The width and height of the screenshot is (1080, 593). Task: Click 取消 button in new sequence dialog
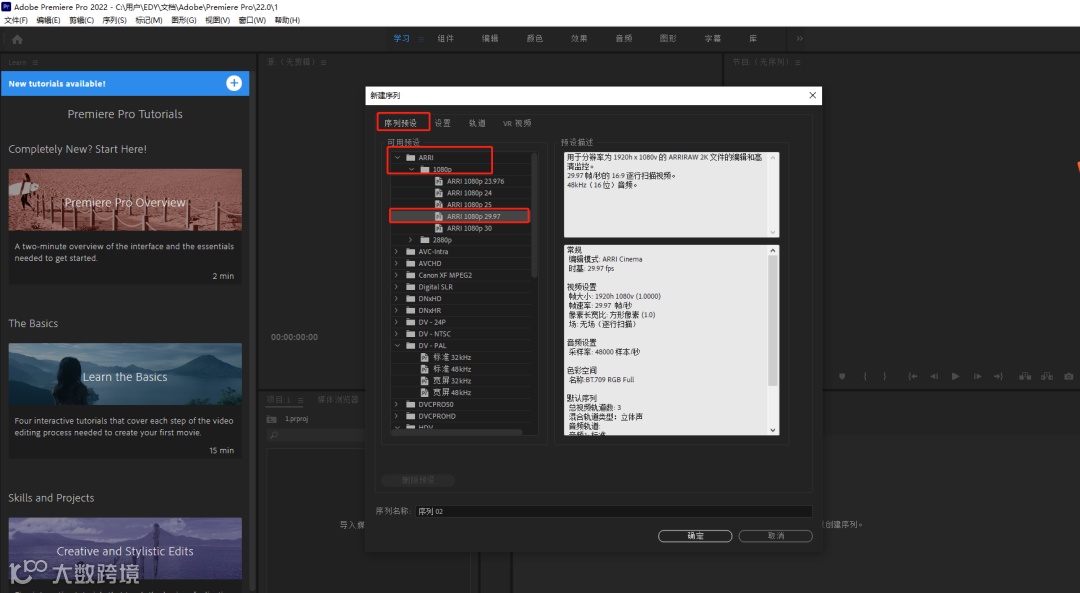[x=776, y=536]
